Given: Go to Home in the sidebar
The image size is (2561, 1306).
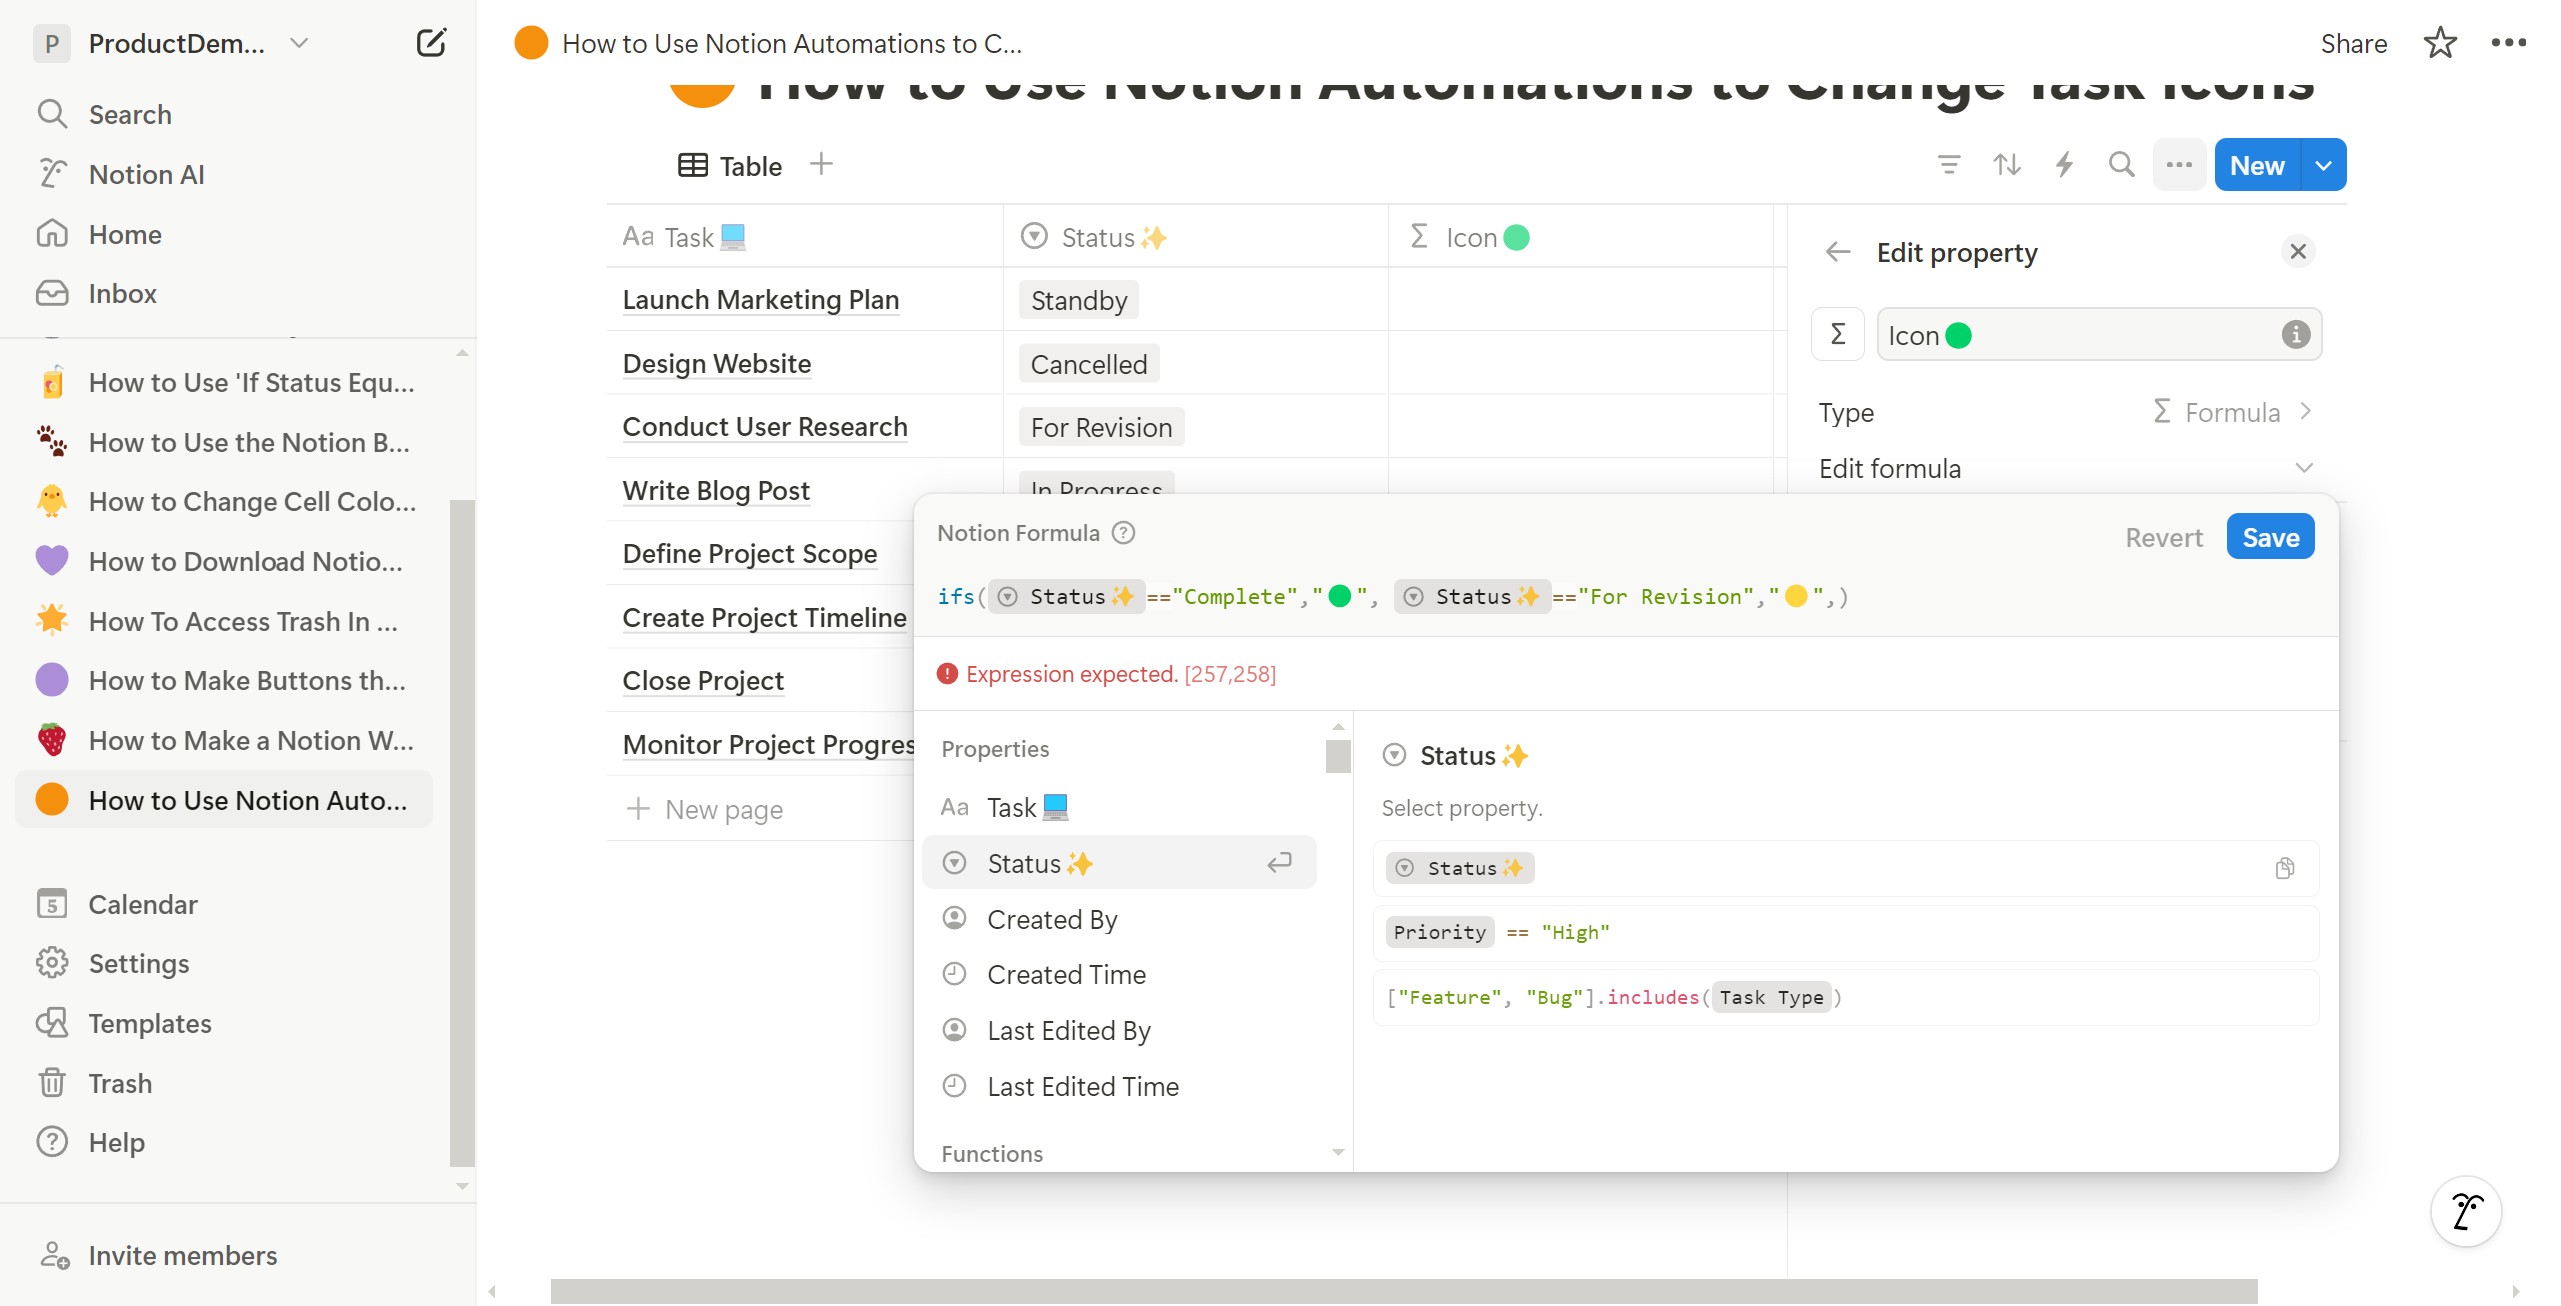Looking at the screenshot, I should point(125,234).
